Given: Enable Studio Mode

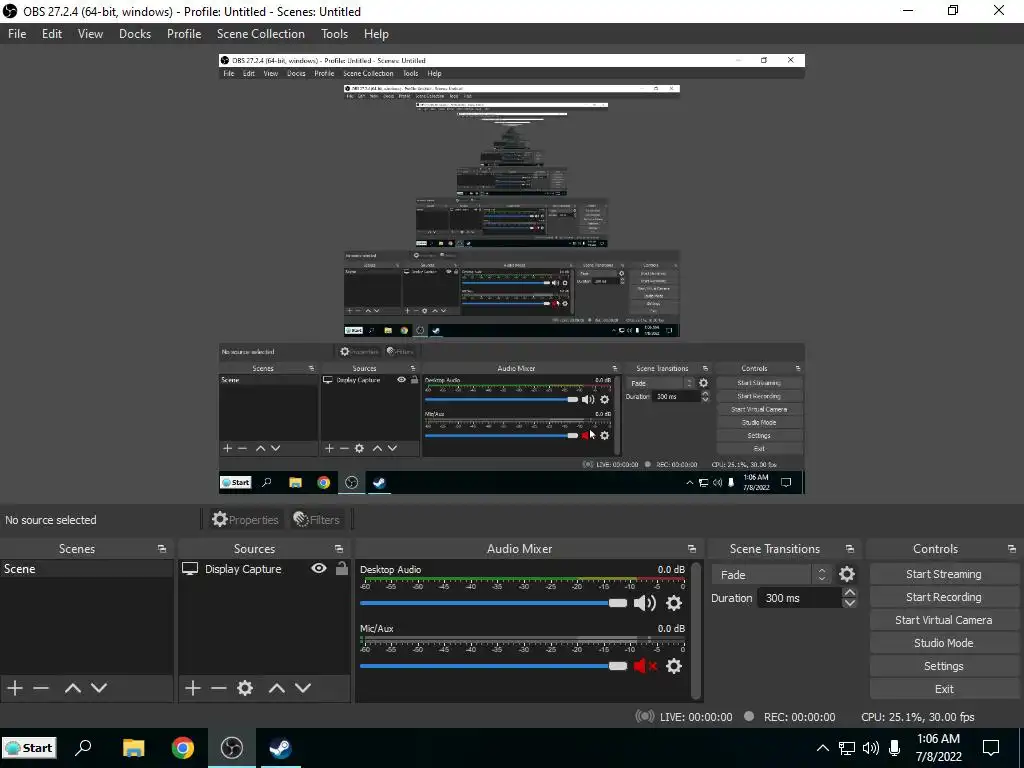Looking at the screenshot, I should (x=943, y=643).
